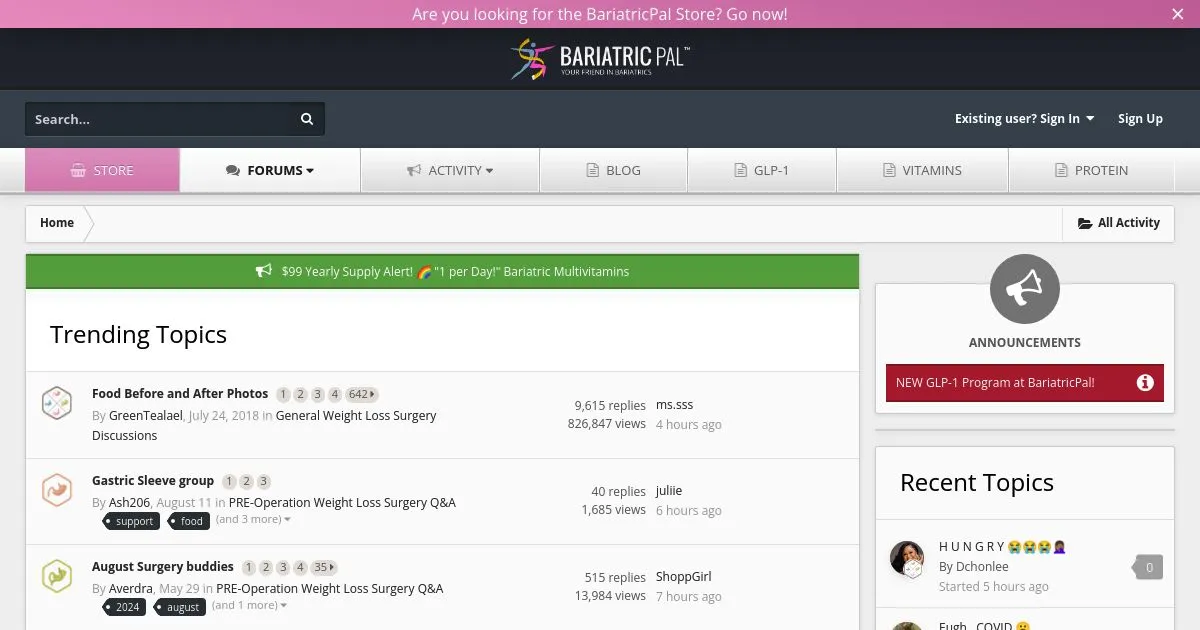This screenshot has width=1200, height=630.
Task: Open Food Before and After Photos topic
Action: pyautogui.click(x=180, y=394)
